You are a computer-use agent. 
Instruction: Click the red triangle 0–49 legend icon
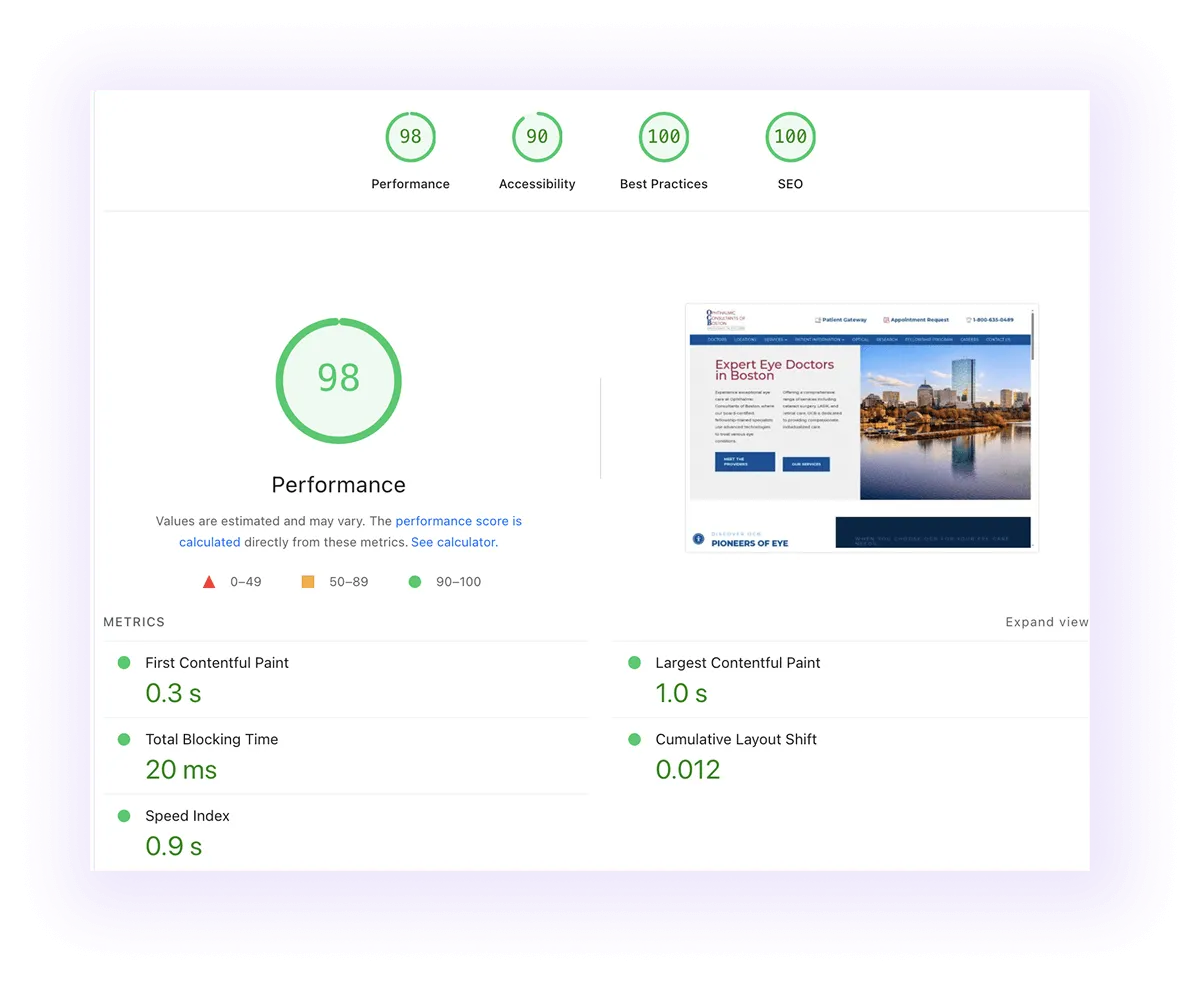pos(209,580)
